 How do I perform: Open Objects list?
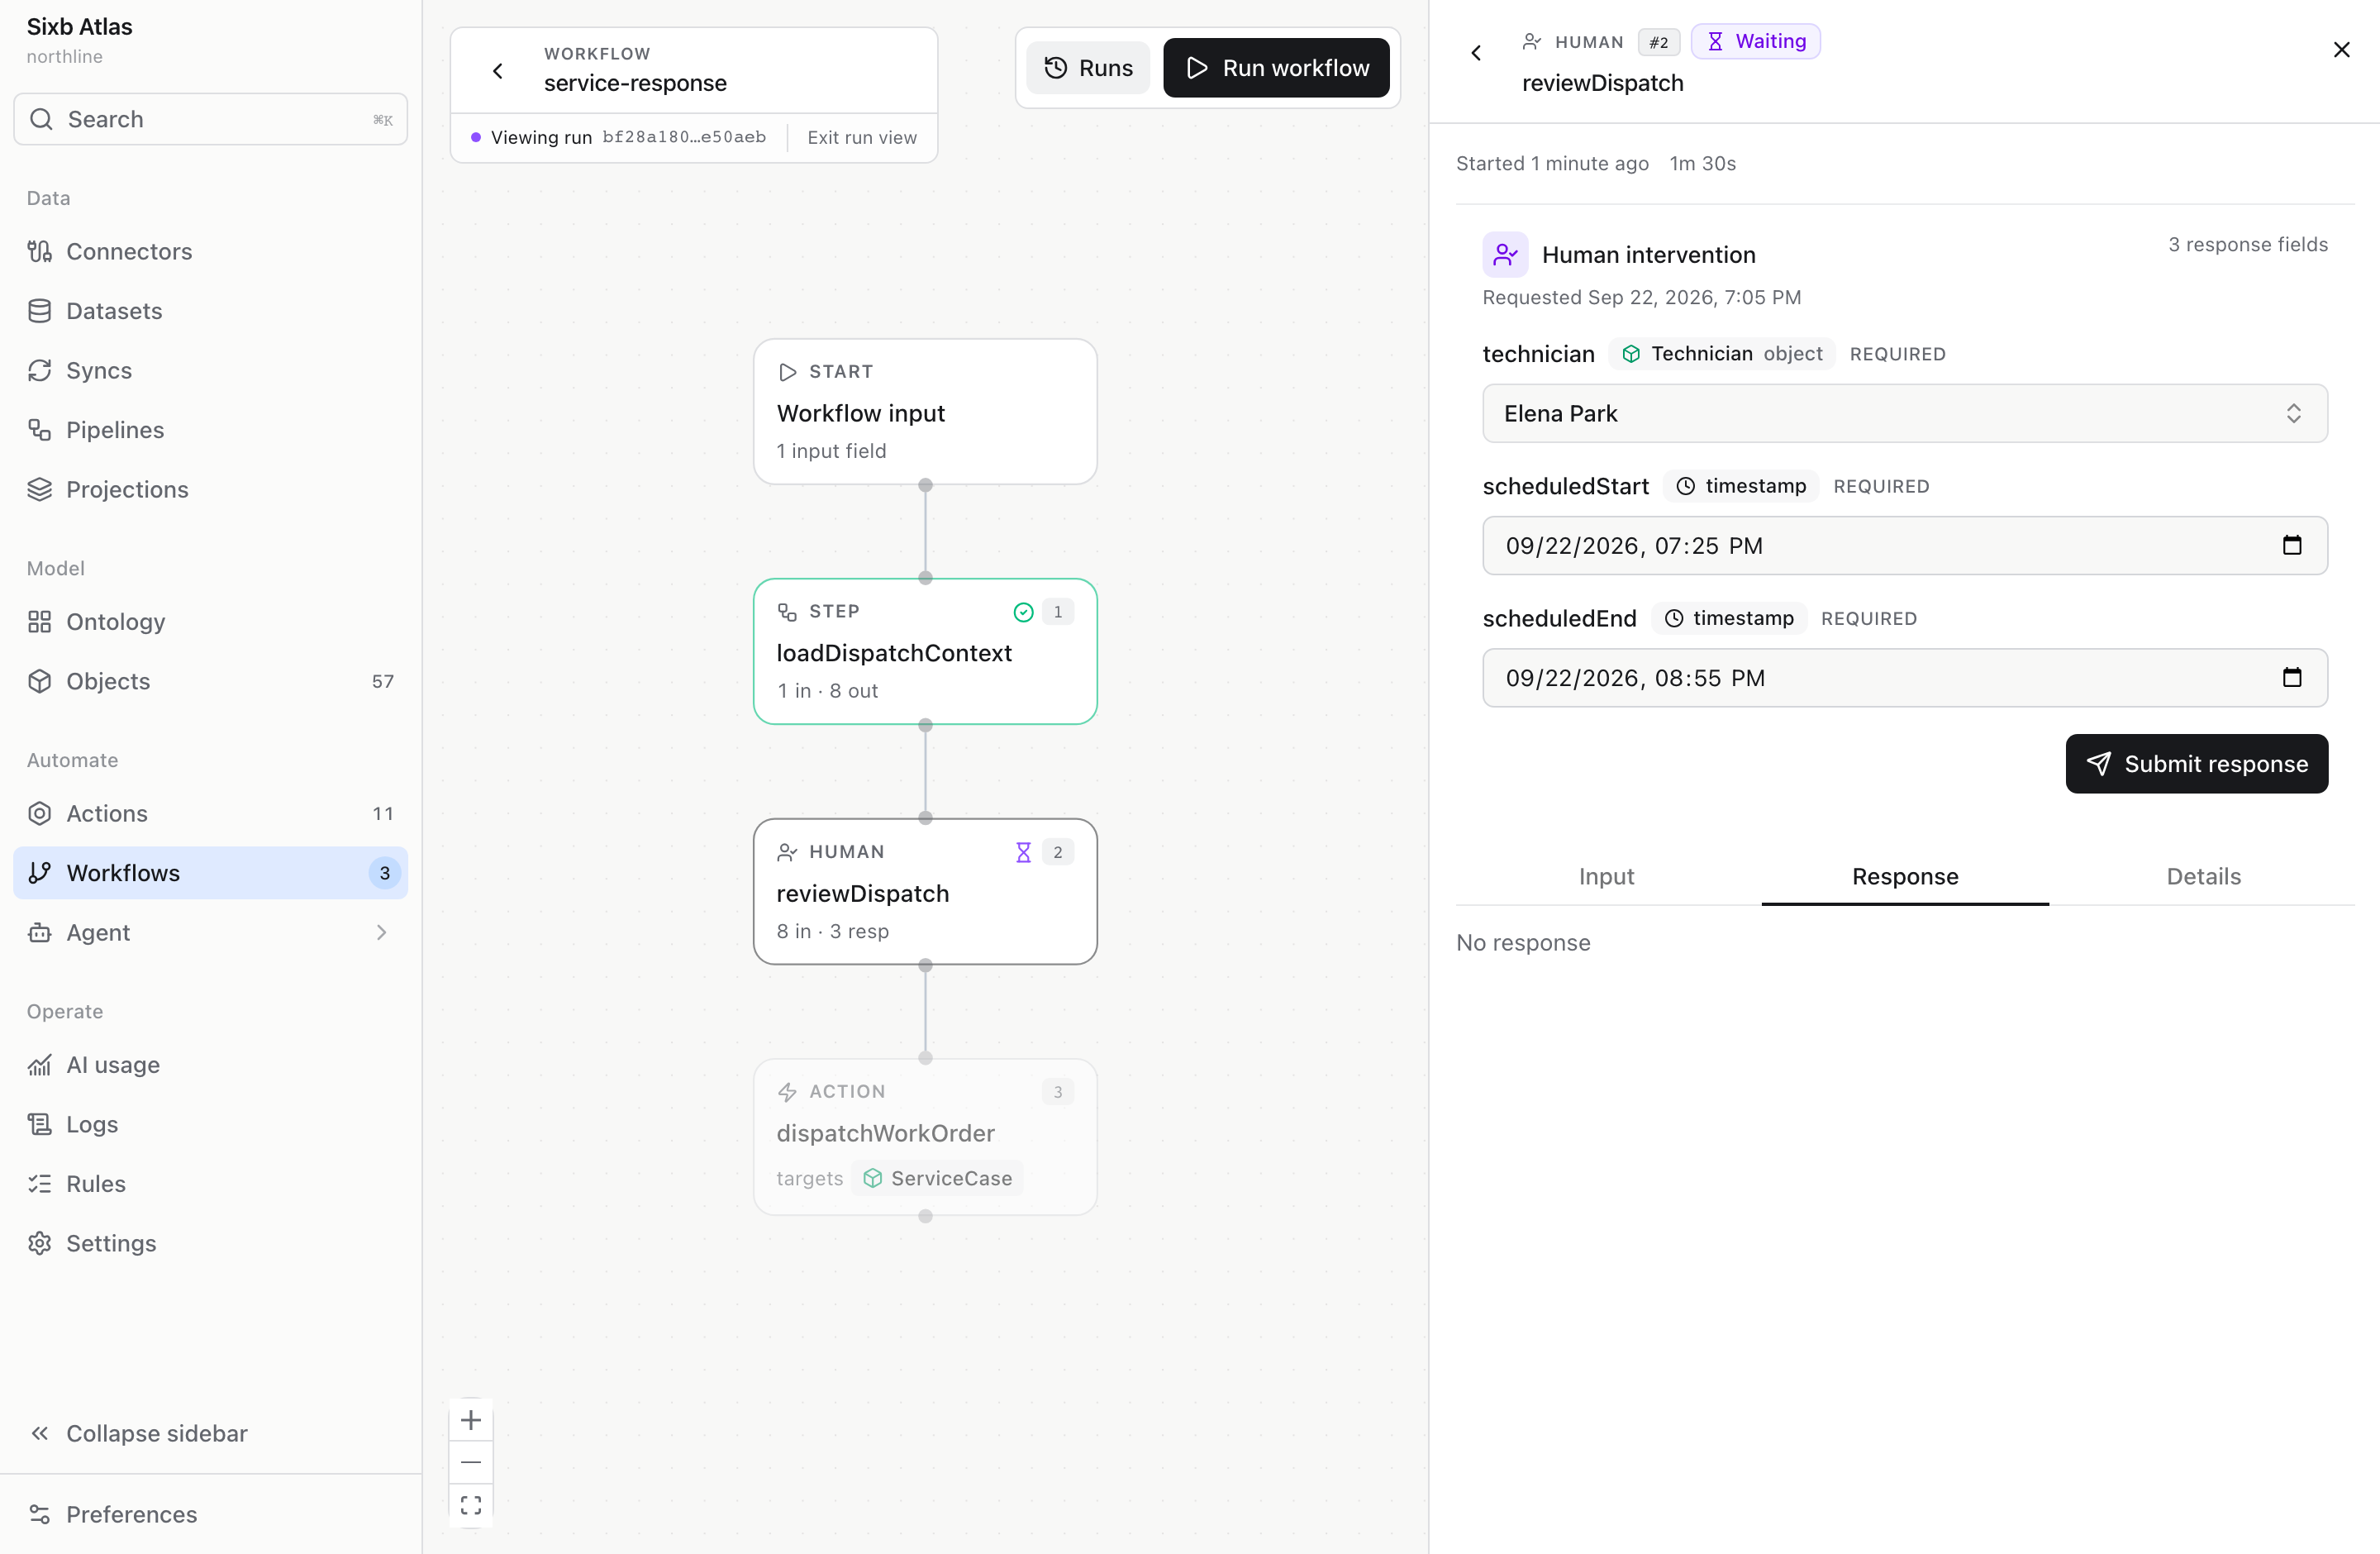tap(210, 681)
